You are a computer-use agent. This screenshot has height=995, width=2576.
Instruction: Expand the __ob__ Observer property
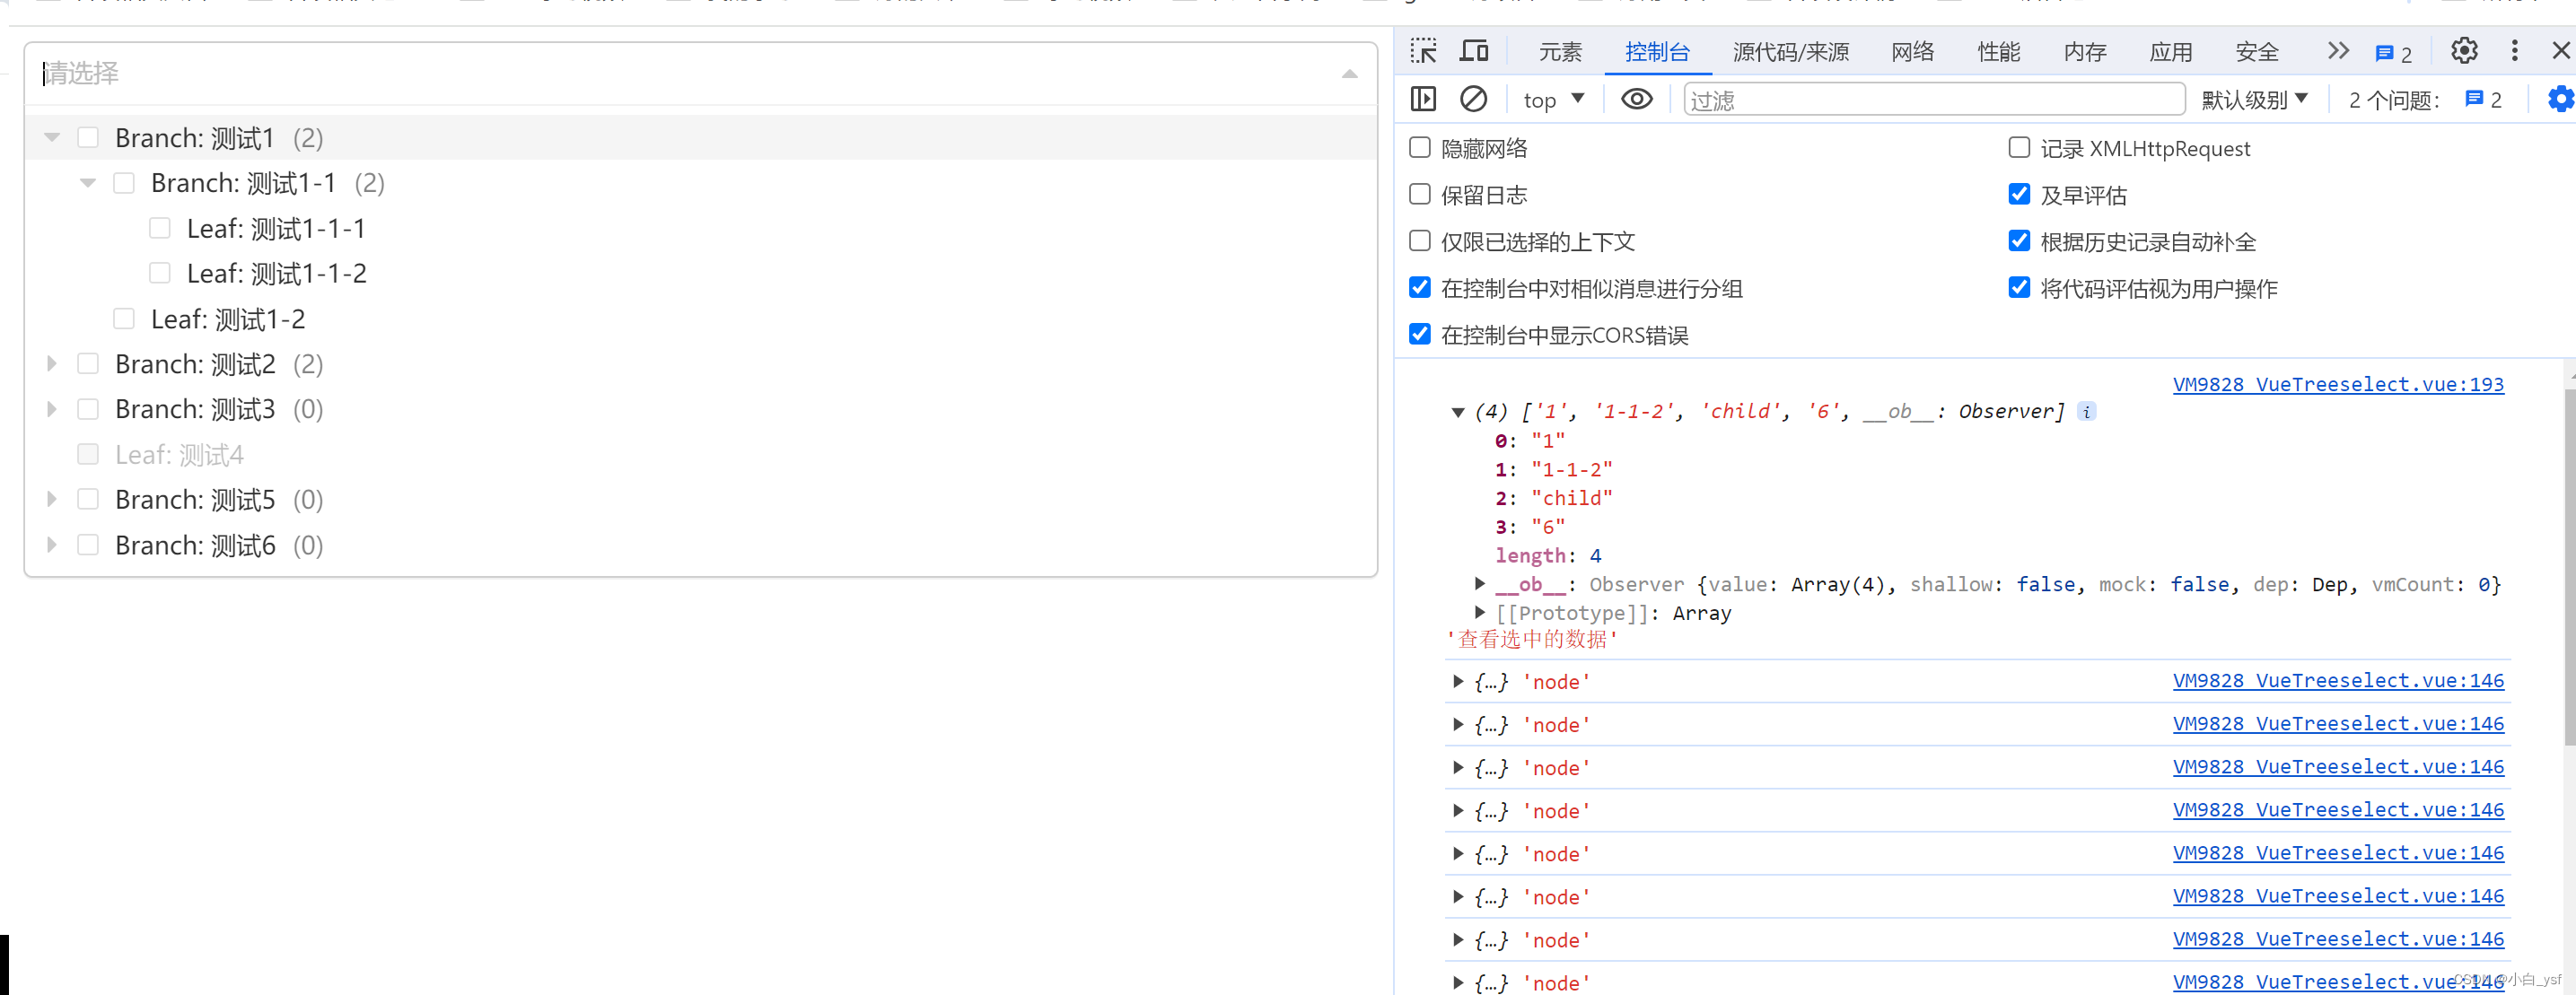(1479, 584)
